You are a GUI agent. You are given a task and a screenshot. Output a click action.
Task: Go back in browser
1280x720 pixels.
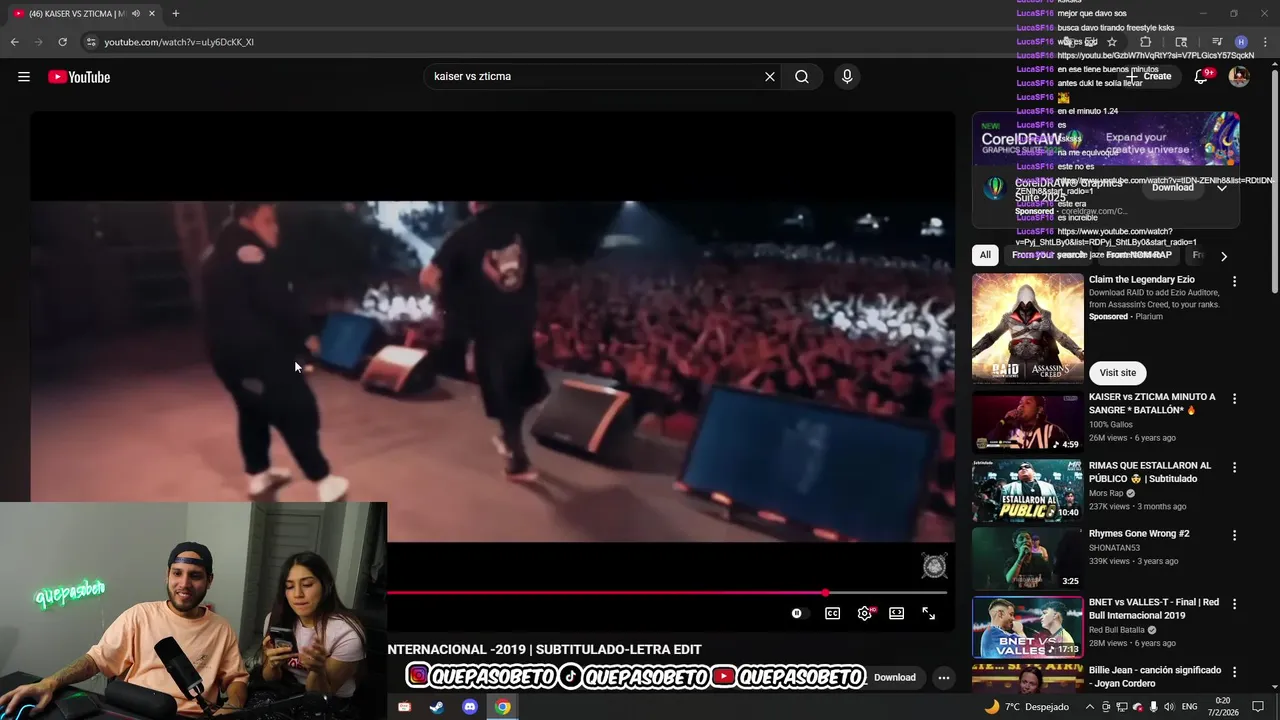tap(15, 42)
